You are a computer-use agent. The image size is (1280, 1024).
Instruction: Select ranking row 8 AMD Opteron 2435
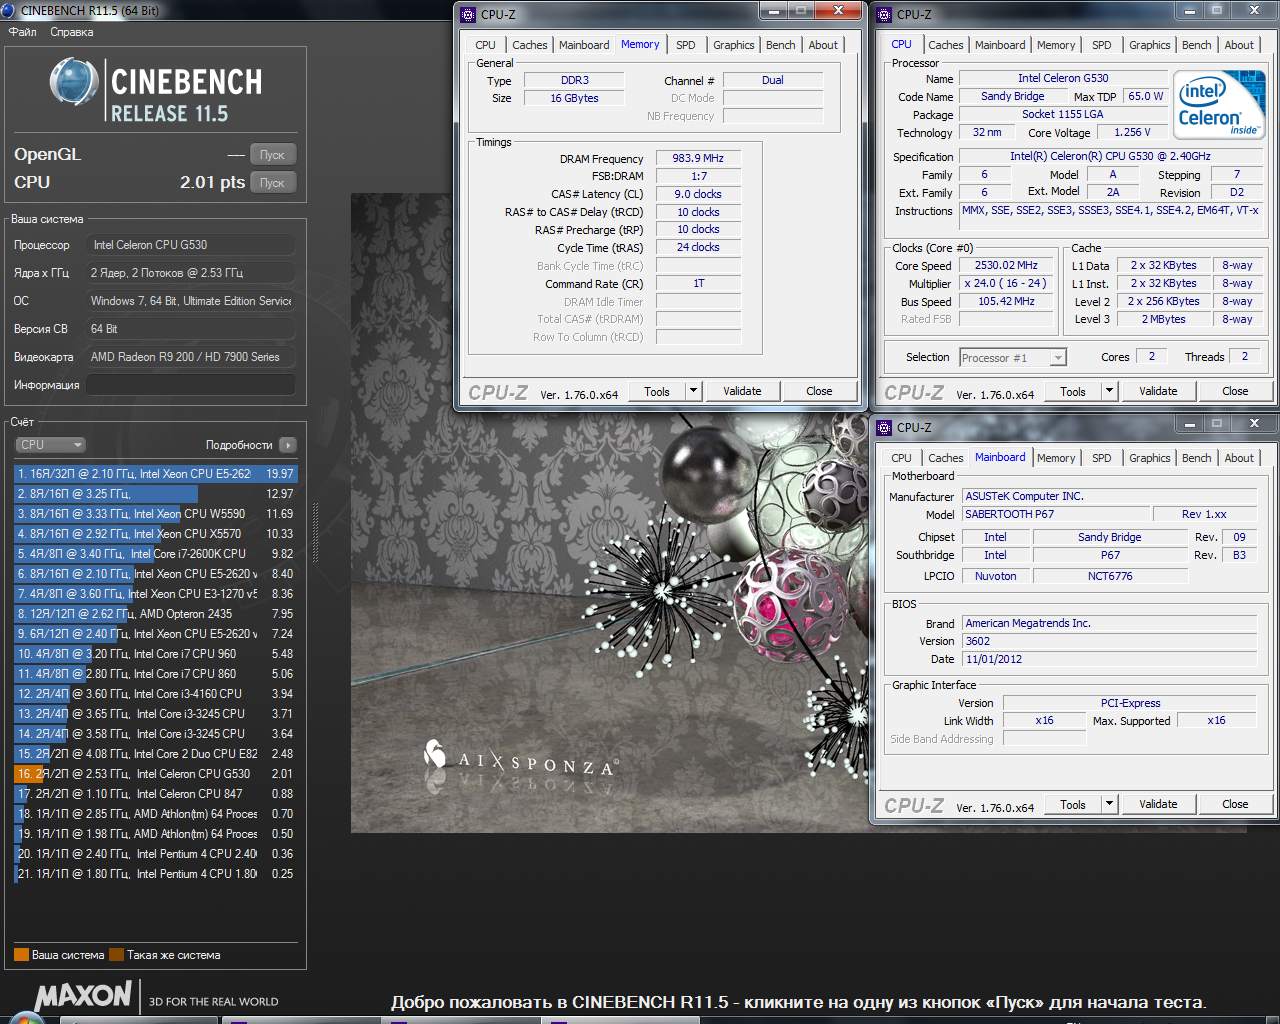(155, 614)
